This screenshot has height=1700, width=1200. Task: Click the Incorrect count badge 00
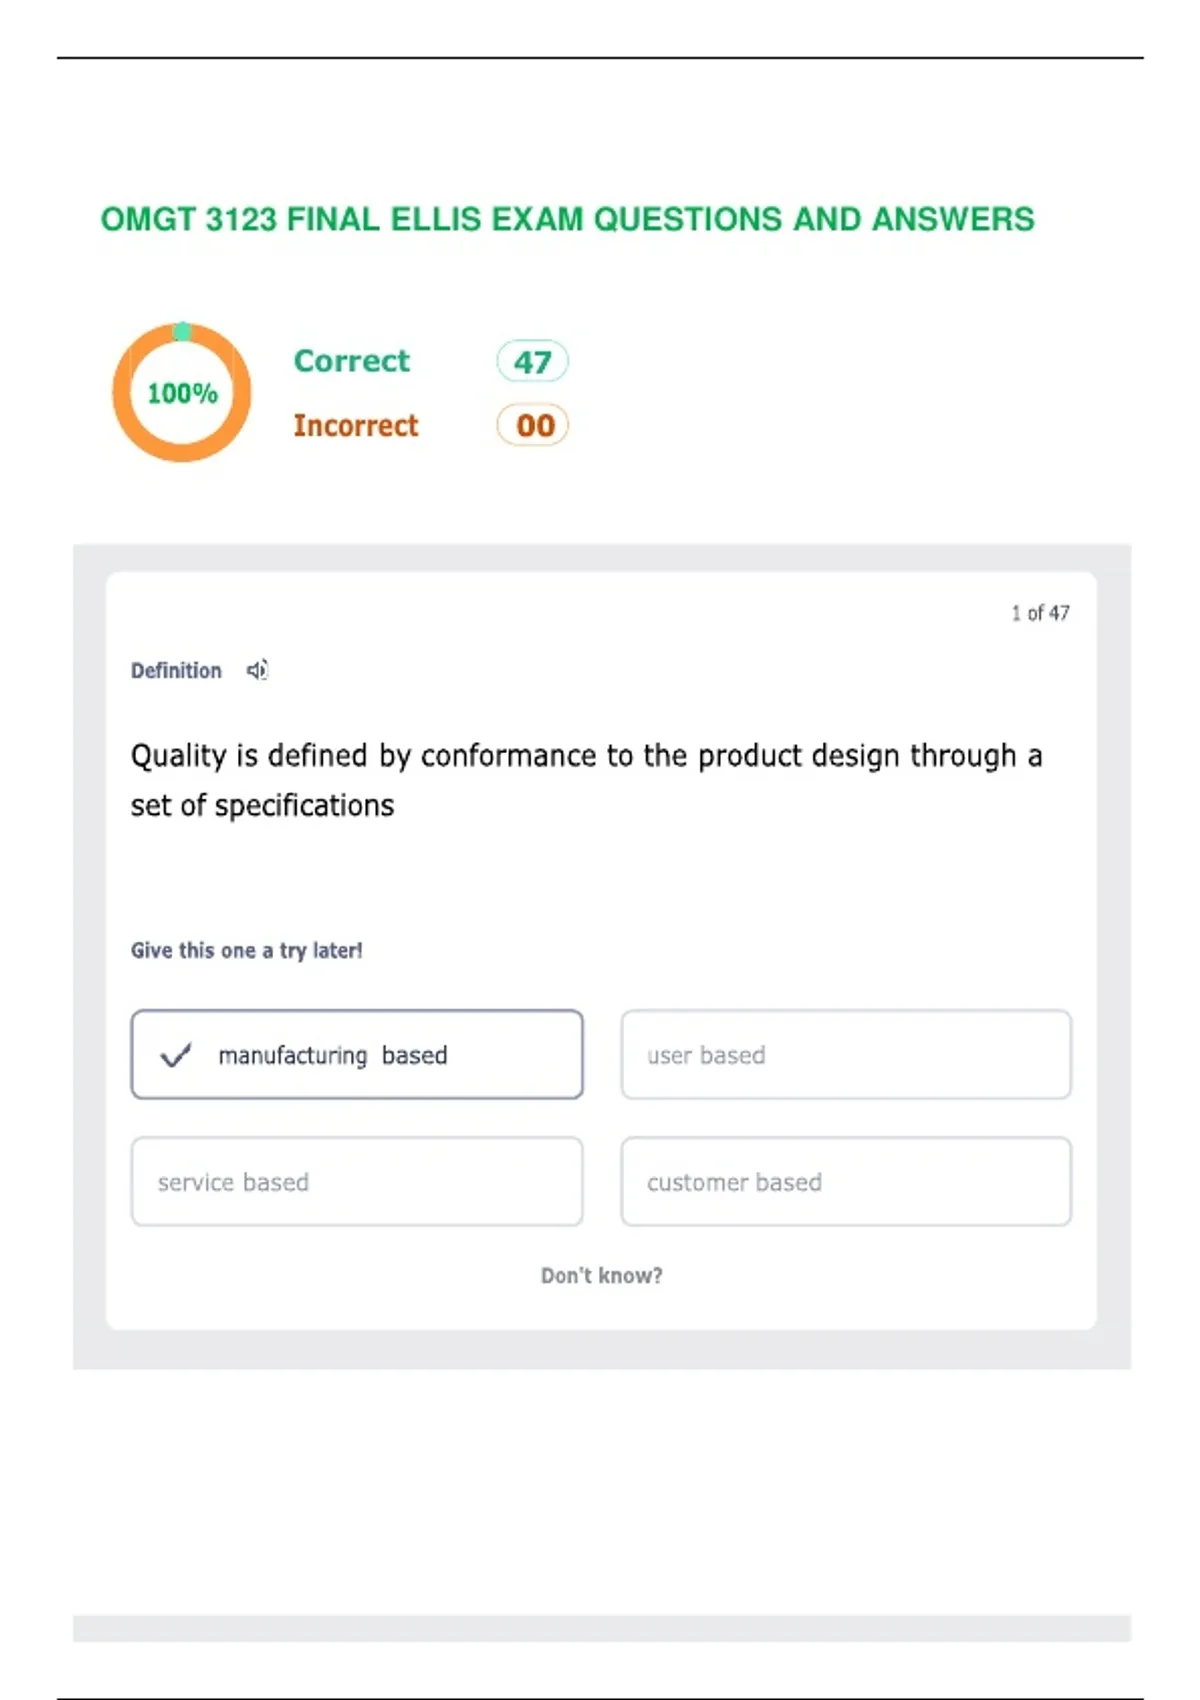point(533,425)
